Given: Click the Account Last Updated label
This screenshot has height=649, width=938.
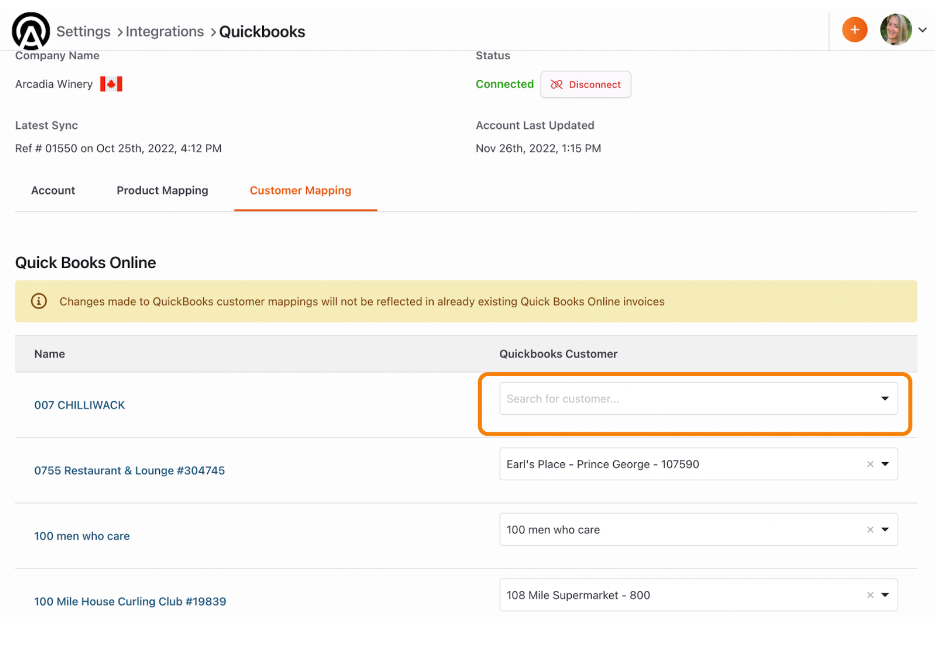Looking at the screenshot, I should (535, 126).
